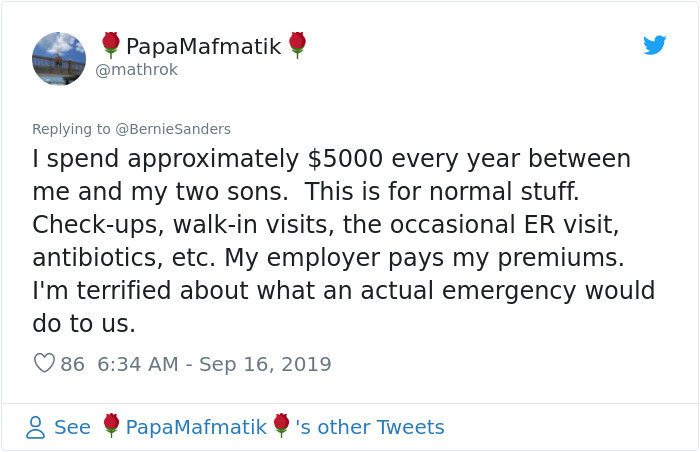Viewport: 700px width, 452px height.
Task: Click the "Replying to" label
Action: [x=72, y=128]
